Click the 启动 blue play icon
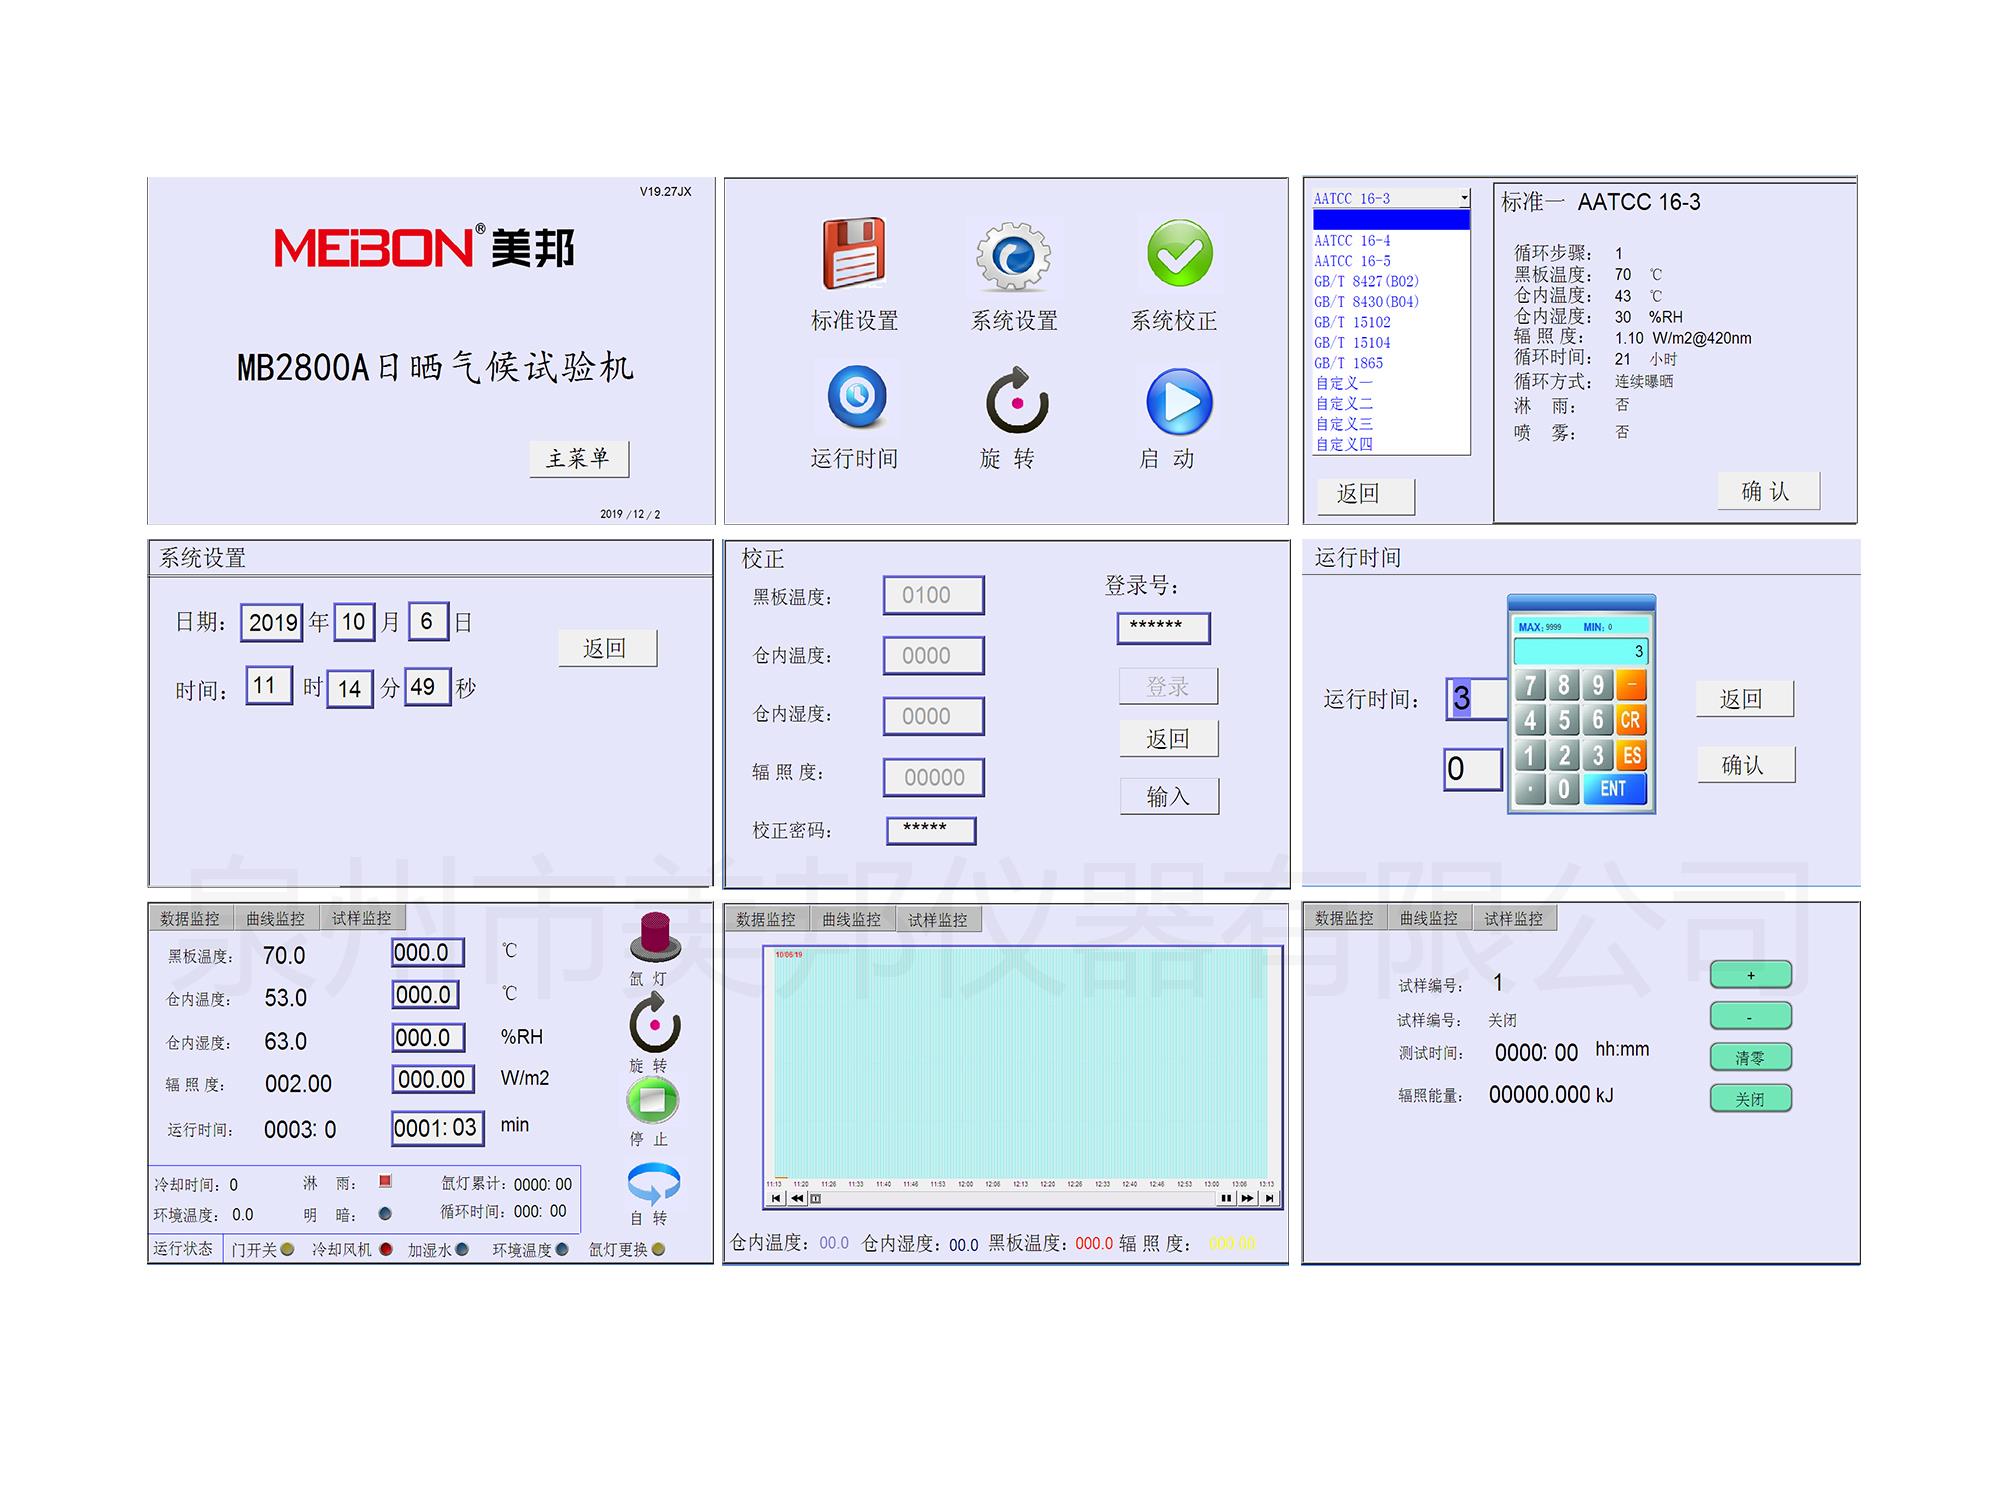This screenshot has width=2000, height=1500. [1179, 402]
